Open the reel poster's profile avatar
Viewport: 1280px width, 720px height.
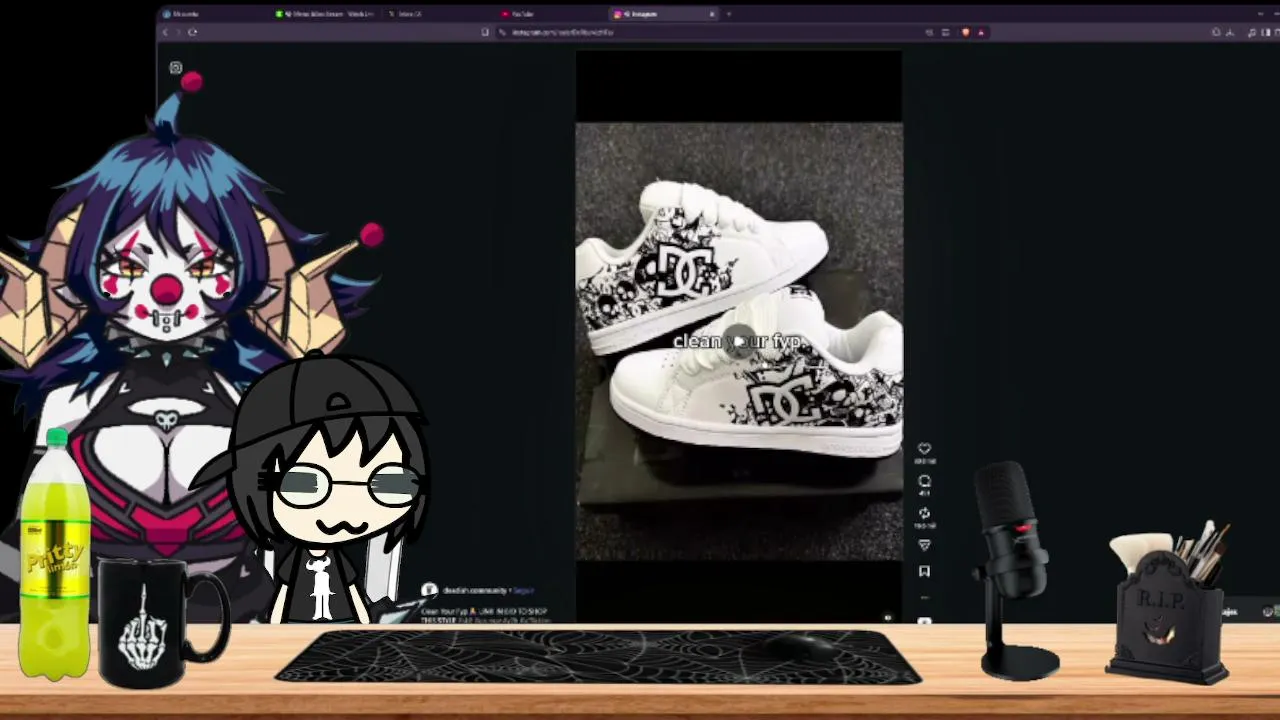tap(429, 590)
